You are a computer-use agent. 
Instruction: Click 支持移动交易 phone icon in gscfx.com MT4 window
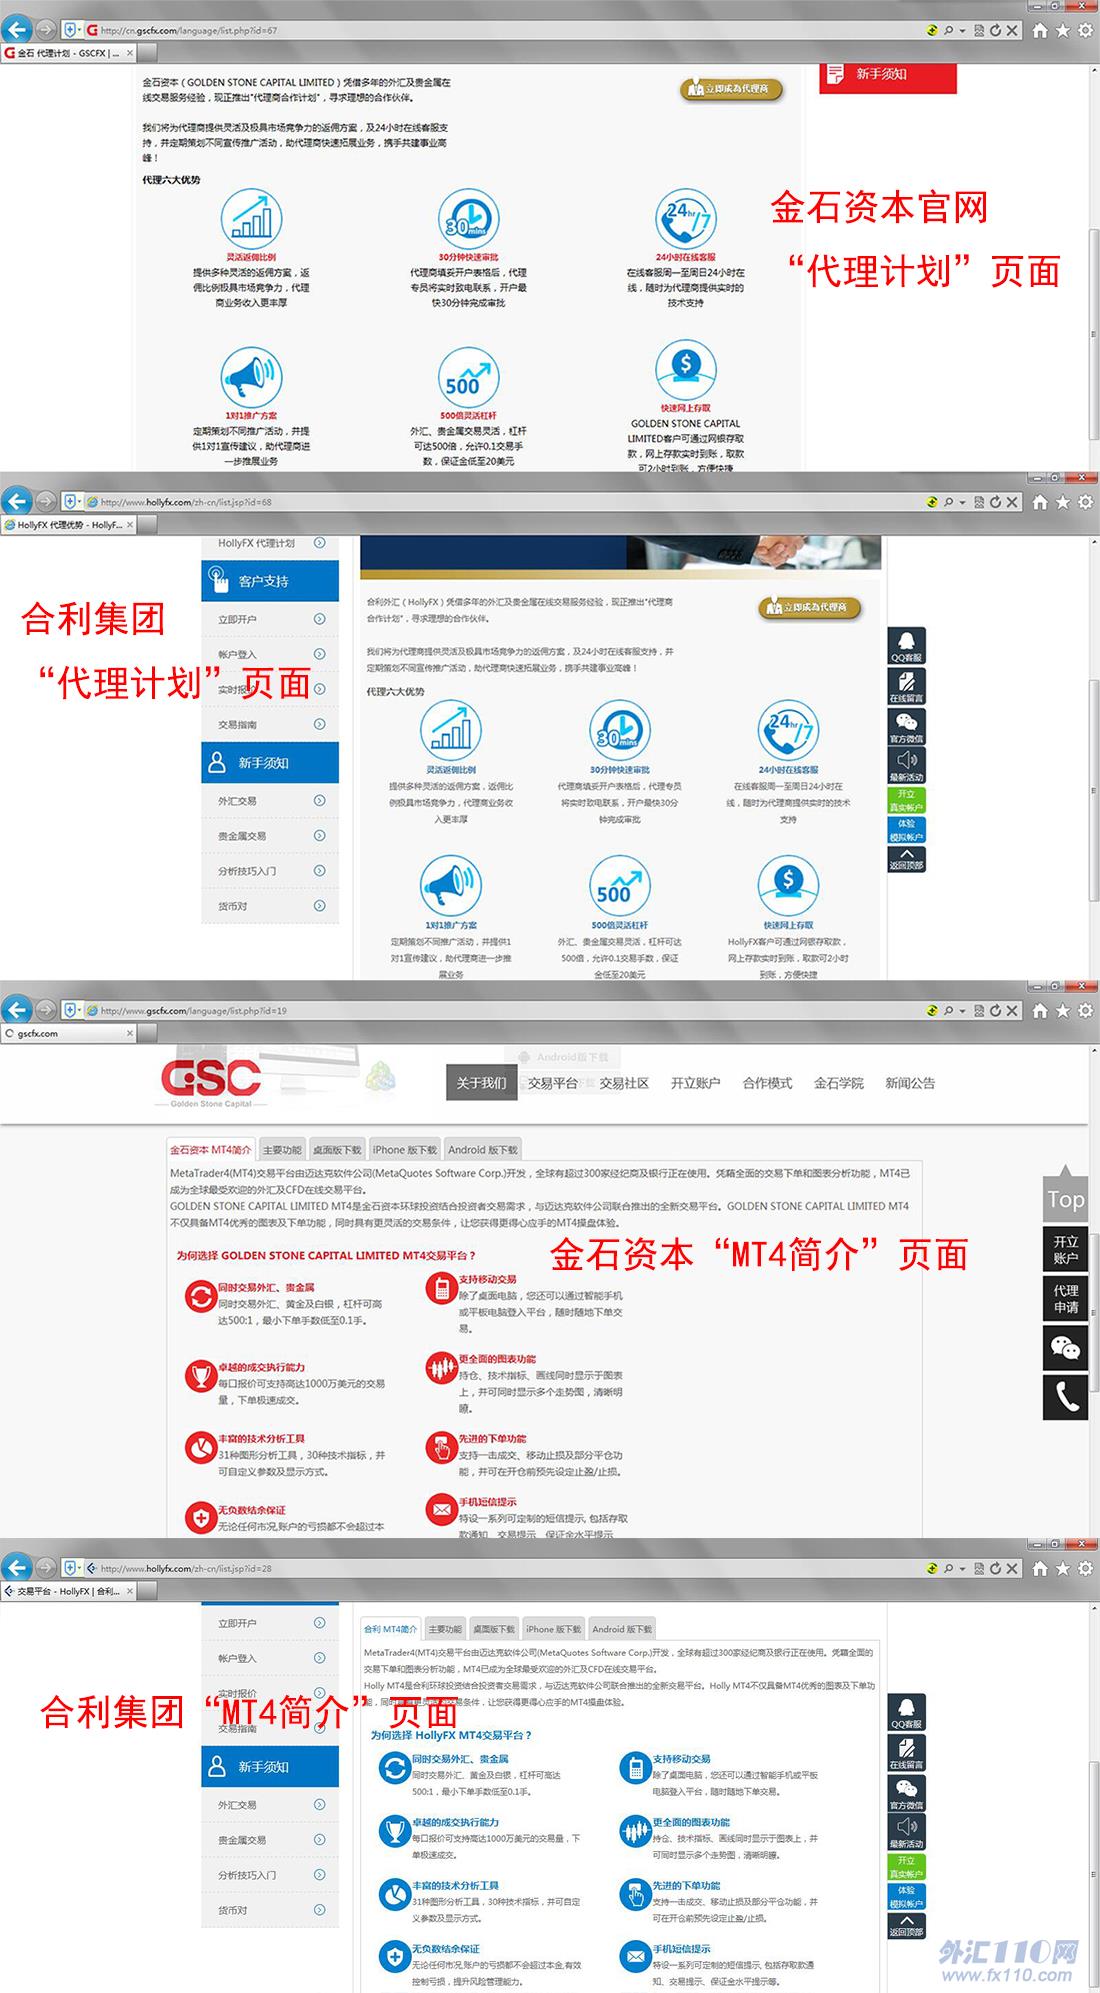[x=441, y=1288]
